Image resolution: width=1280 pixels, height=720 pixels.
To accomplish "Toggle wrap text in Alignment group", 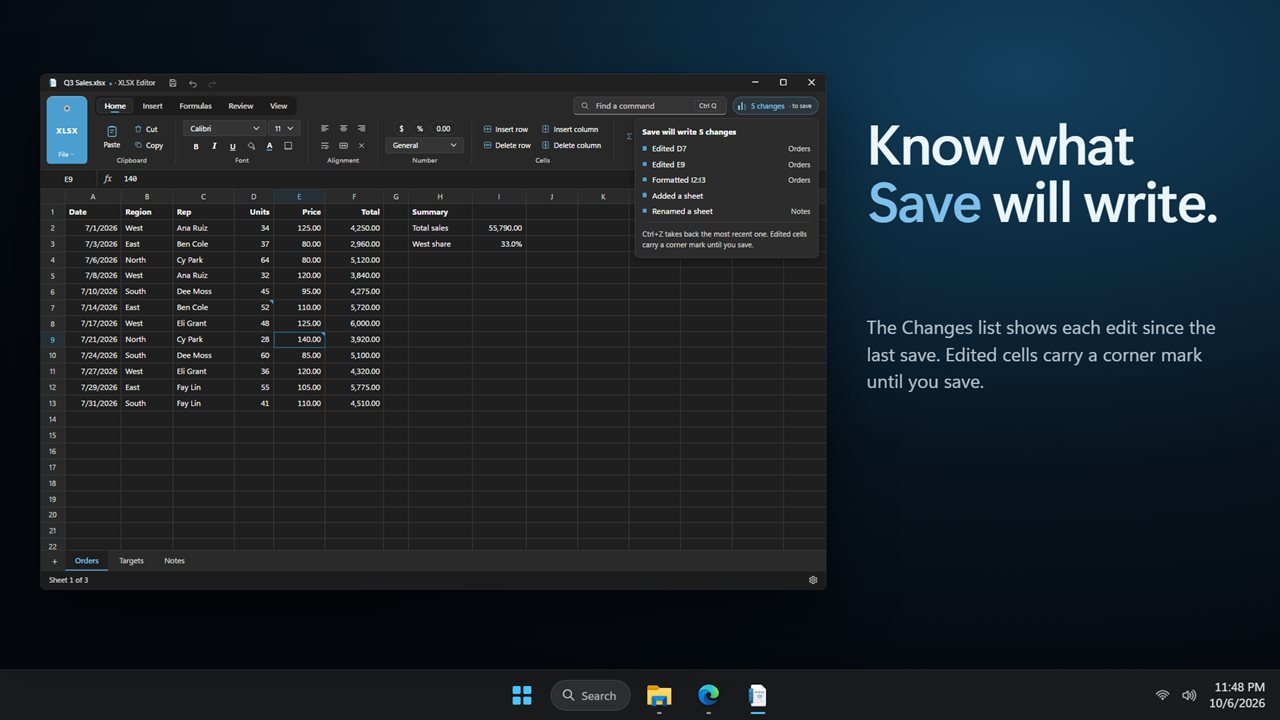I will [x=325, y=146].
